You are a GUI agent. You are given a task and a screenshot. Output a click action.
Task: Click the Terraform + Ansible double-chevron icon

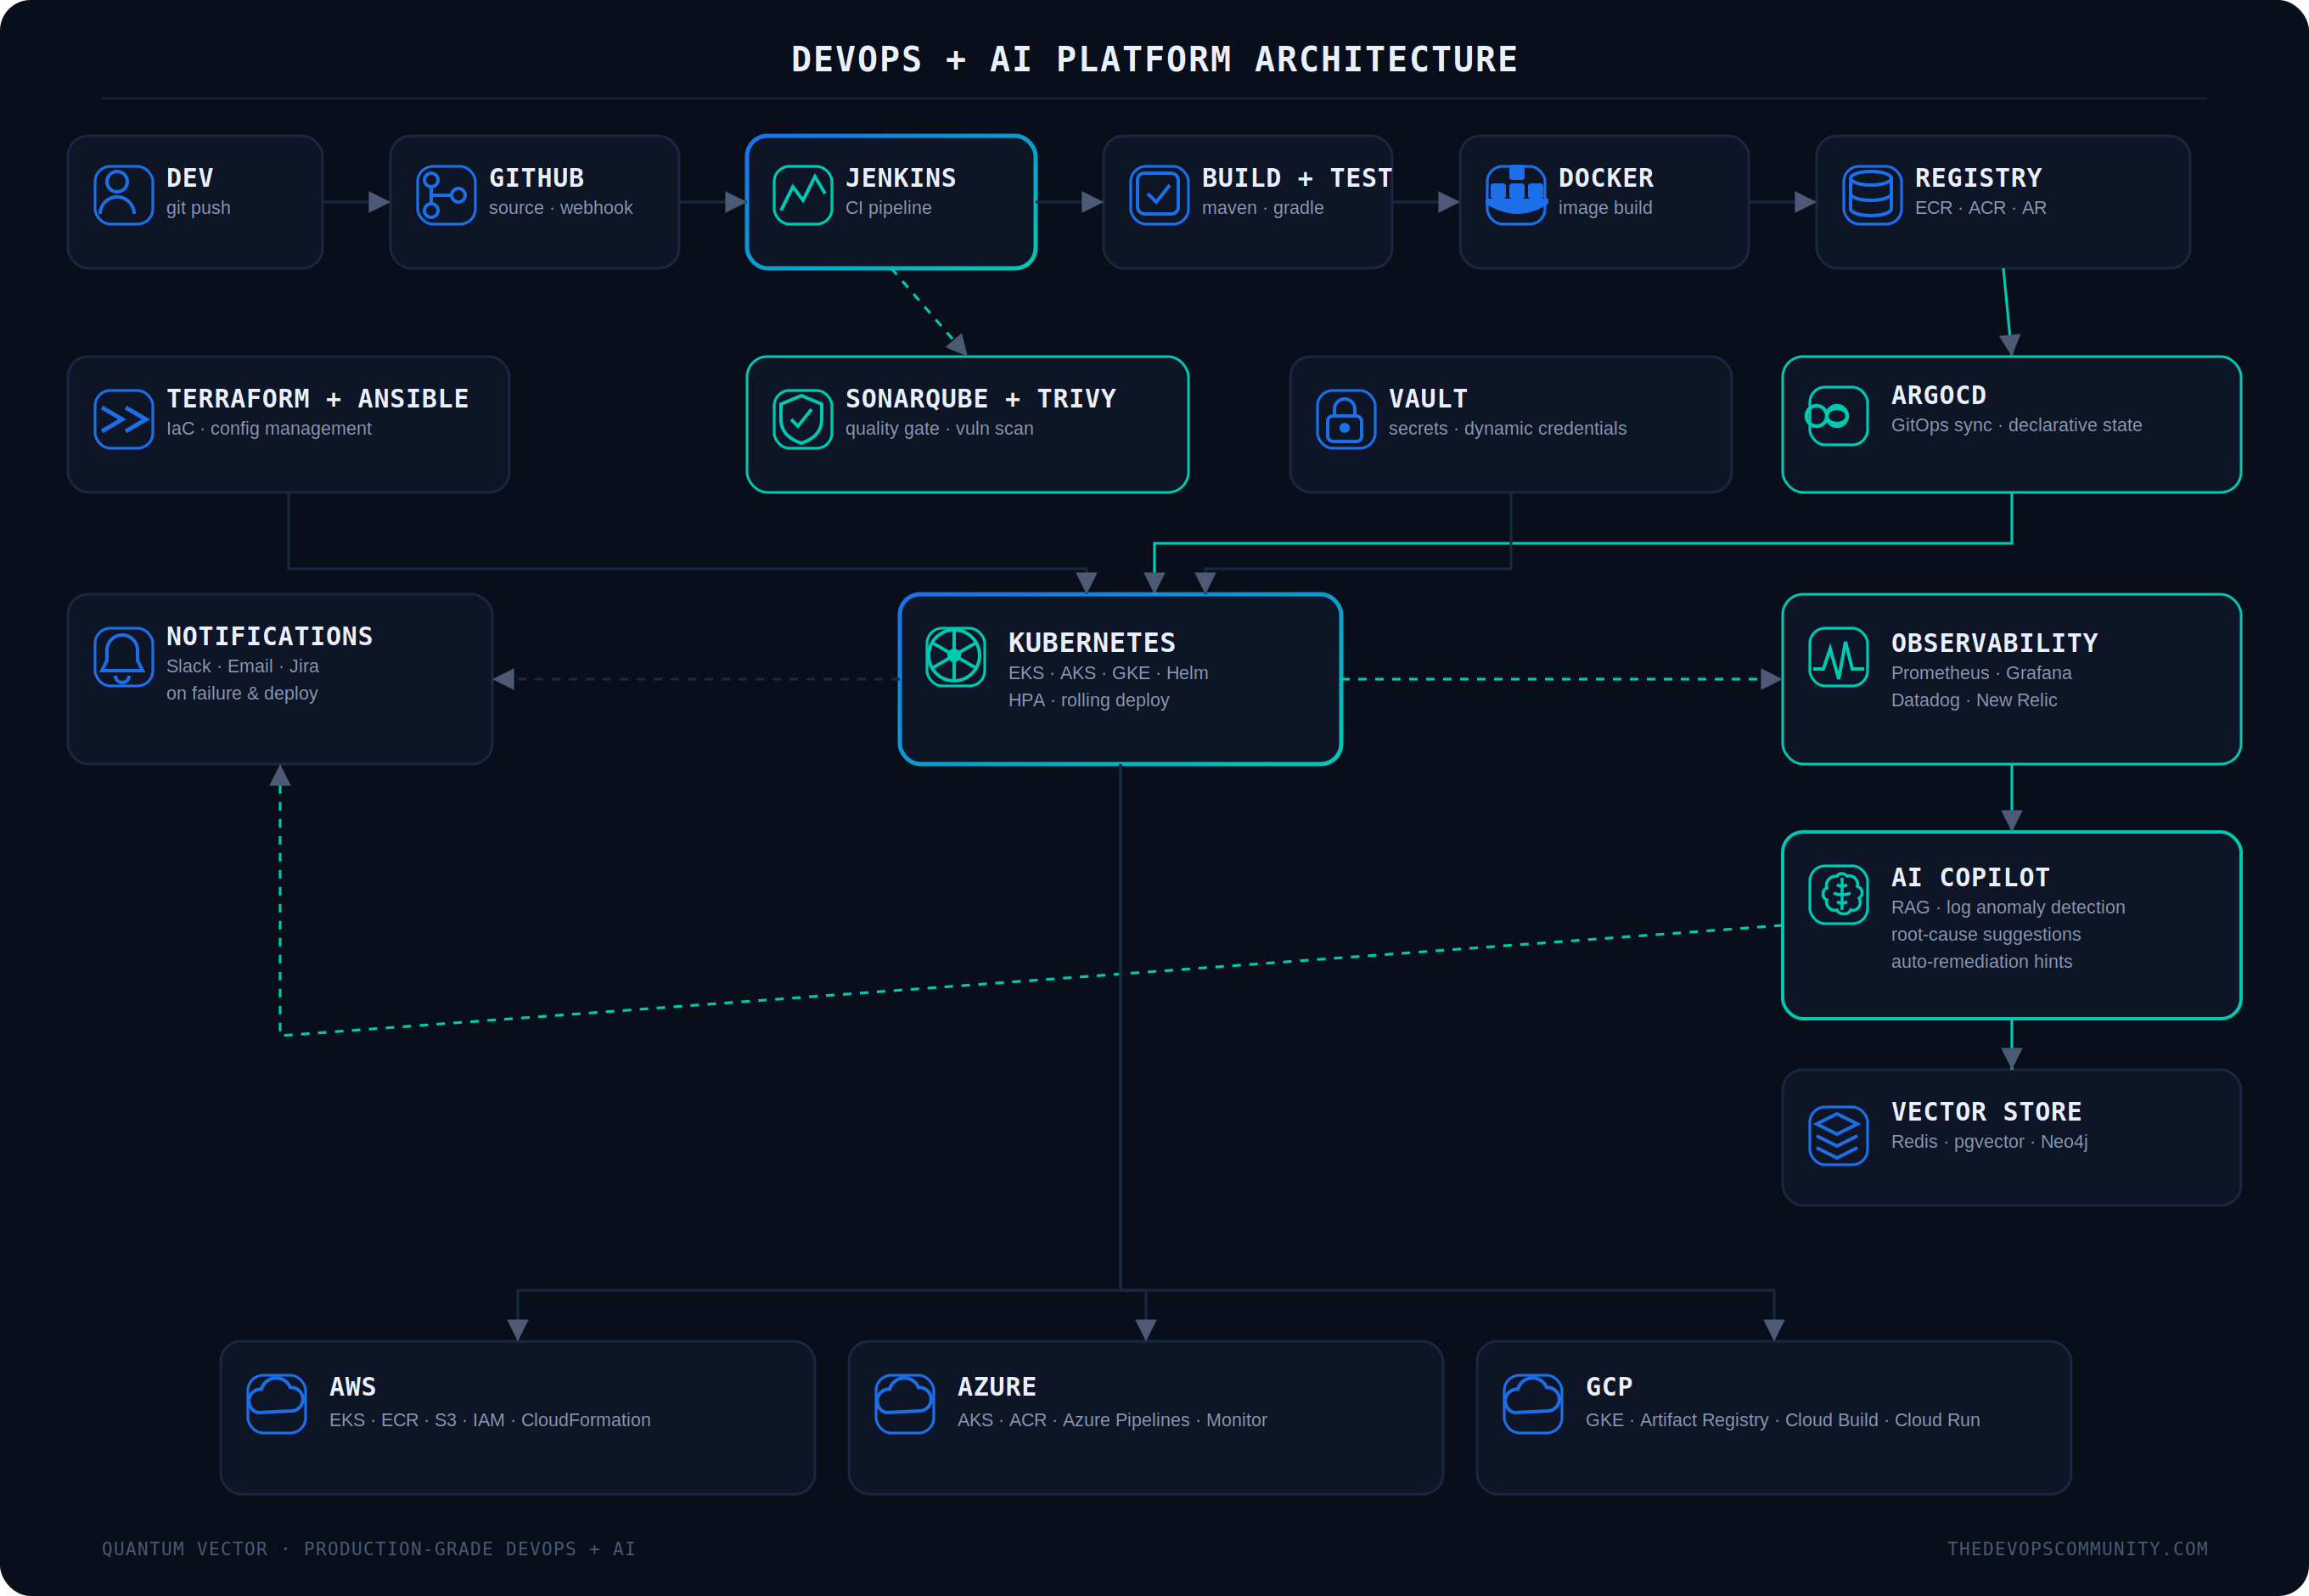tap(123, 419)
